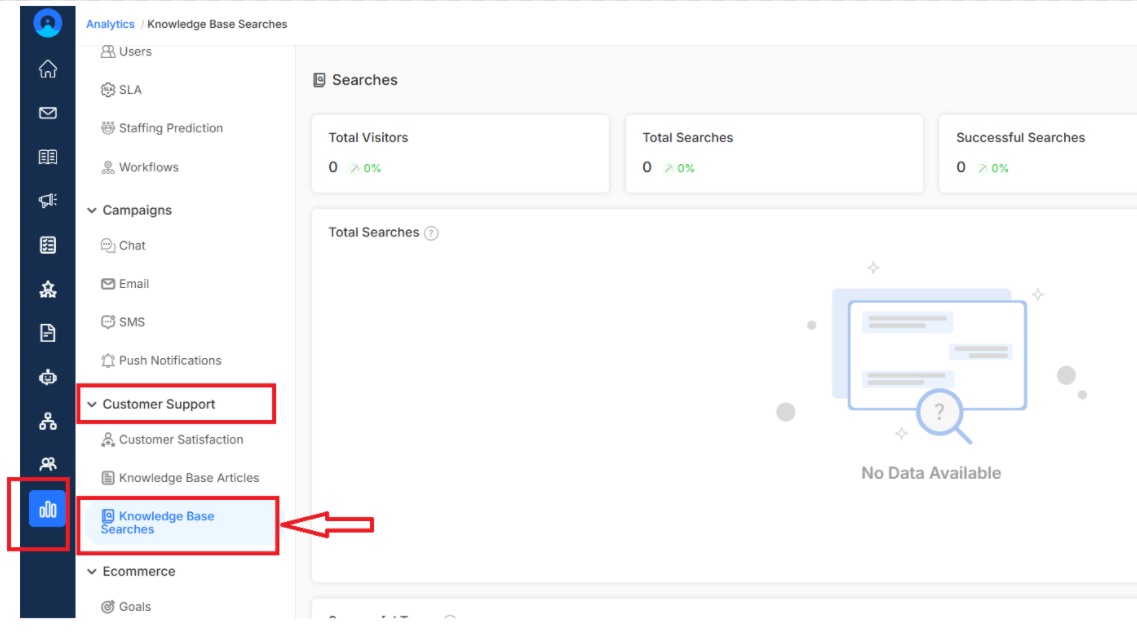This screenshot has height=639, width=1137.
Task: Click the Total Visitors stat card
Action: (x=460, y=154)
